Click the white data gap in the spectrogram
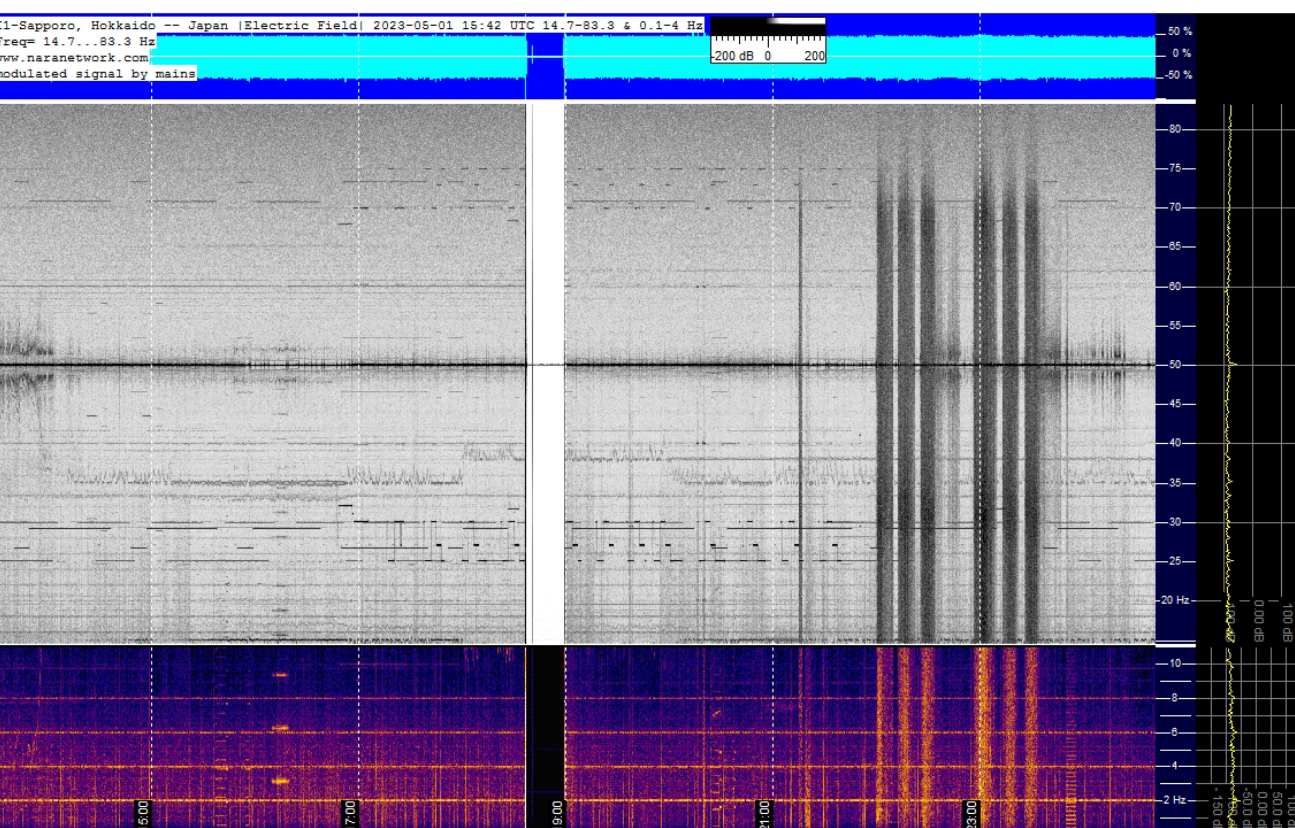 point(546,373)
